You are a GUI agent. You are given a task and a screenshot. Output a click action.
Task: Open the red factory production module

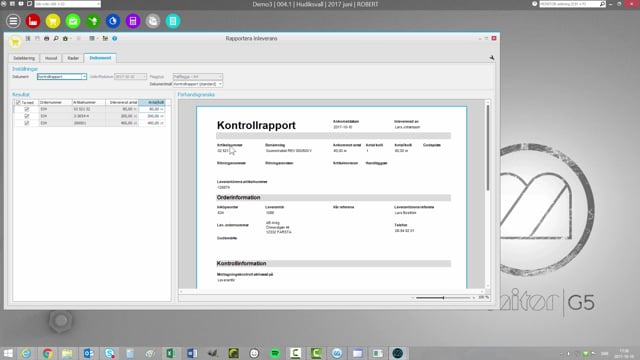pos(33,21)
